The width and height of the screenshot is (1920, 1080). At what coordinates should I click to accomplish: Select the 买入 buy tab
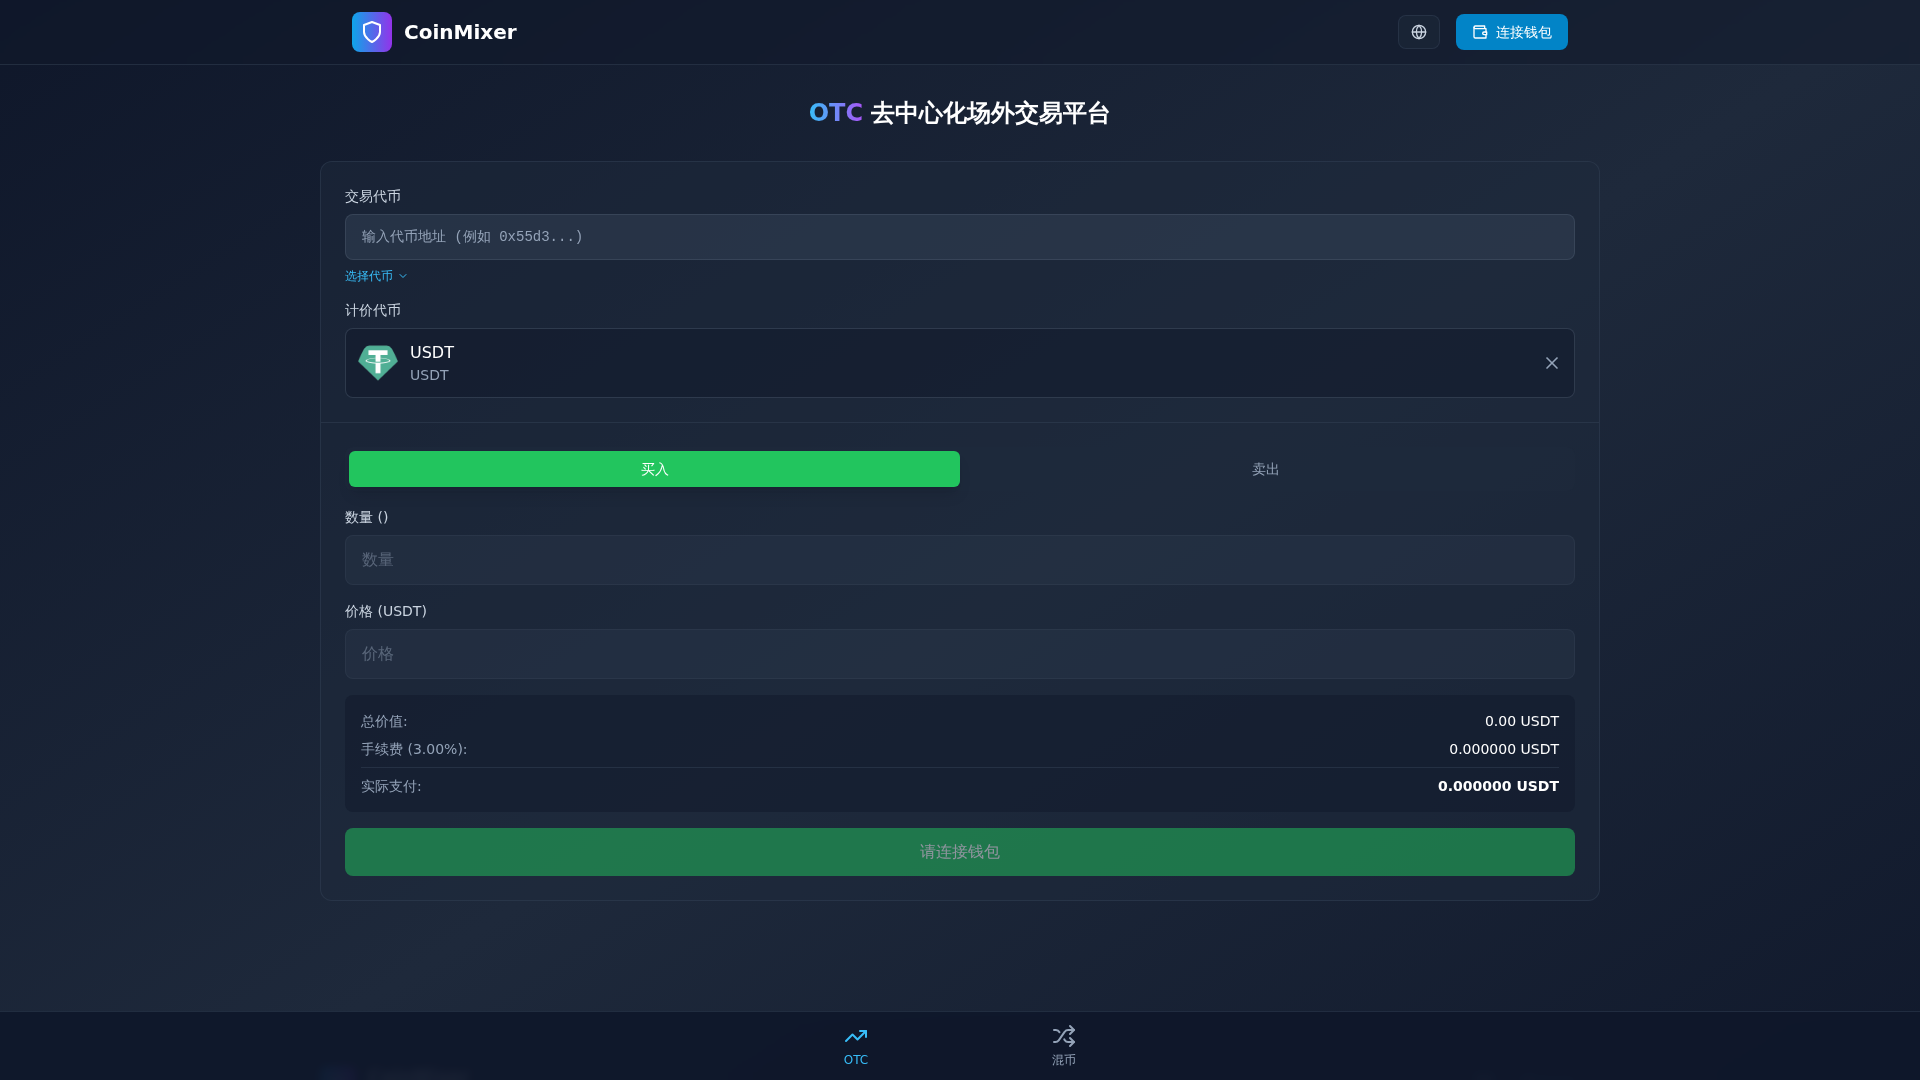tap(654, 469)
